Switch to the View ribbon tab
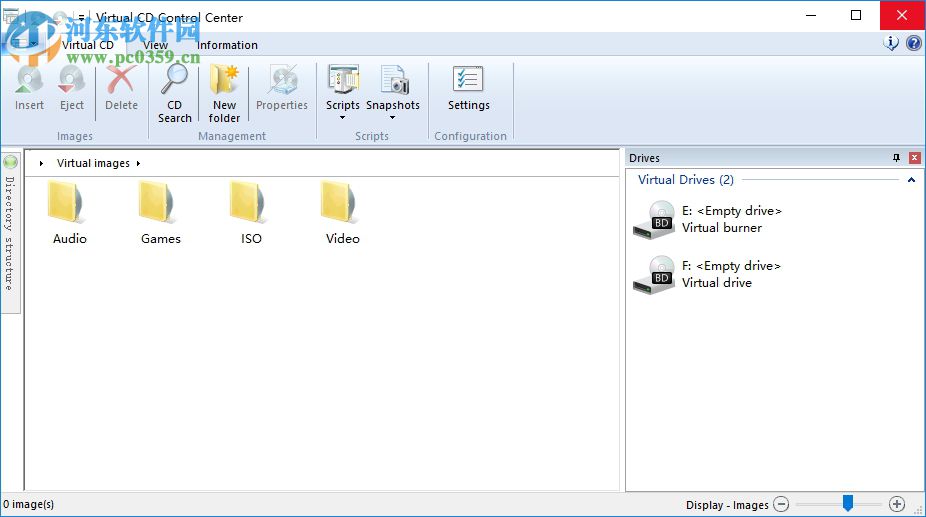The image size is (926, 517). coord(155,45)
